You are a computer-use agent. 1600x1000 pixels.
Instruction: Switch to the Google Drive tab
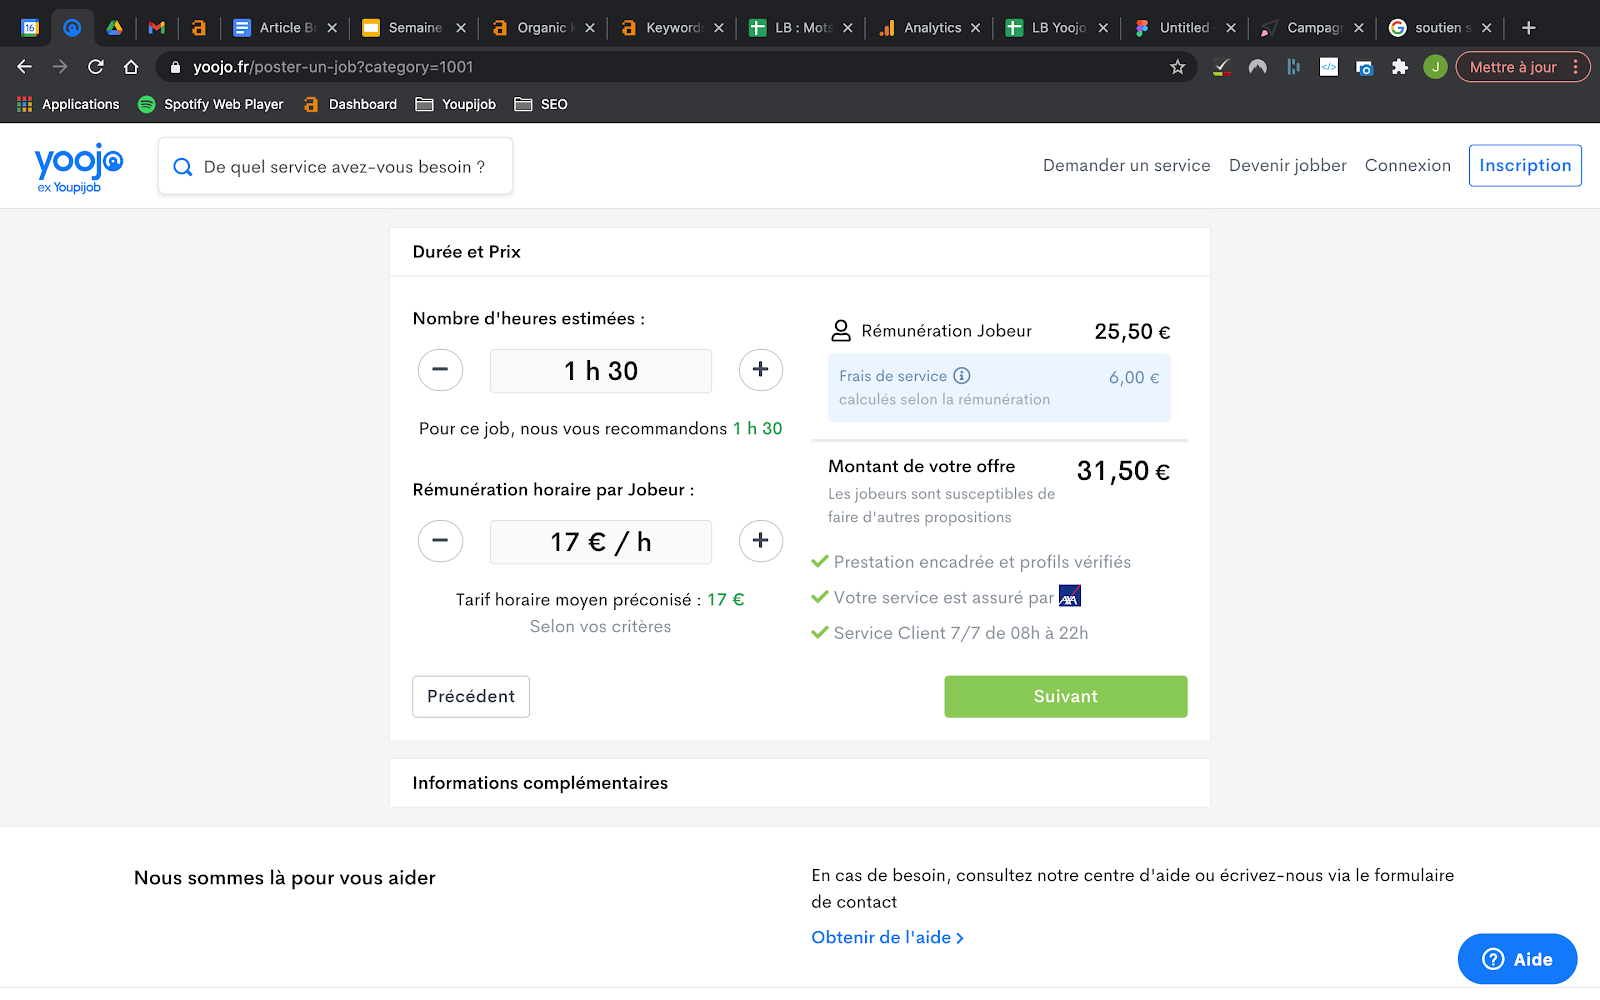tap(115, 28)
